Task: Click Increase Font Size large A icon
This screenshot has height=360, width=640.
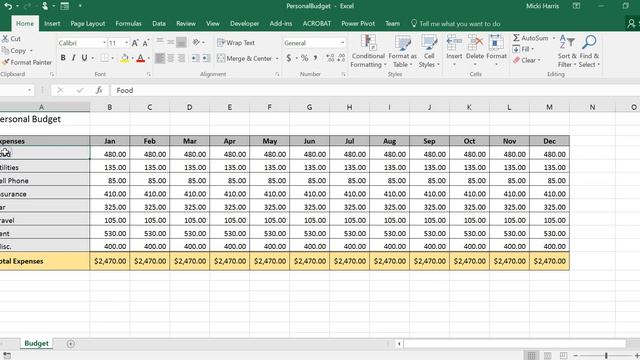Action: tap(135, 43)
